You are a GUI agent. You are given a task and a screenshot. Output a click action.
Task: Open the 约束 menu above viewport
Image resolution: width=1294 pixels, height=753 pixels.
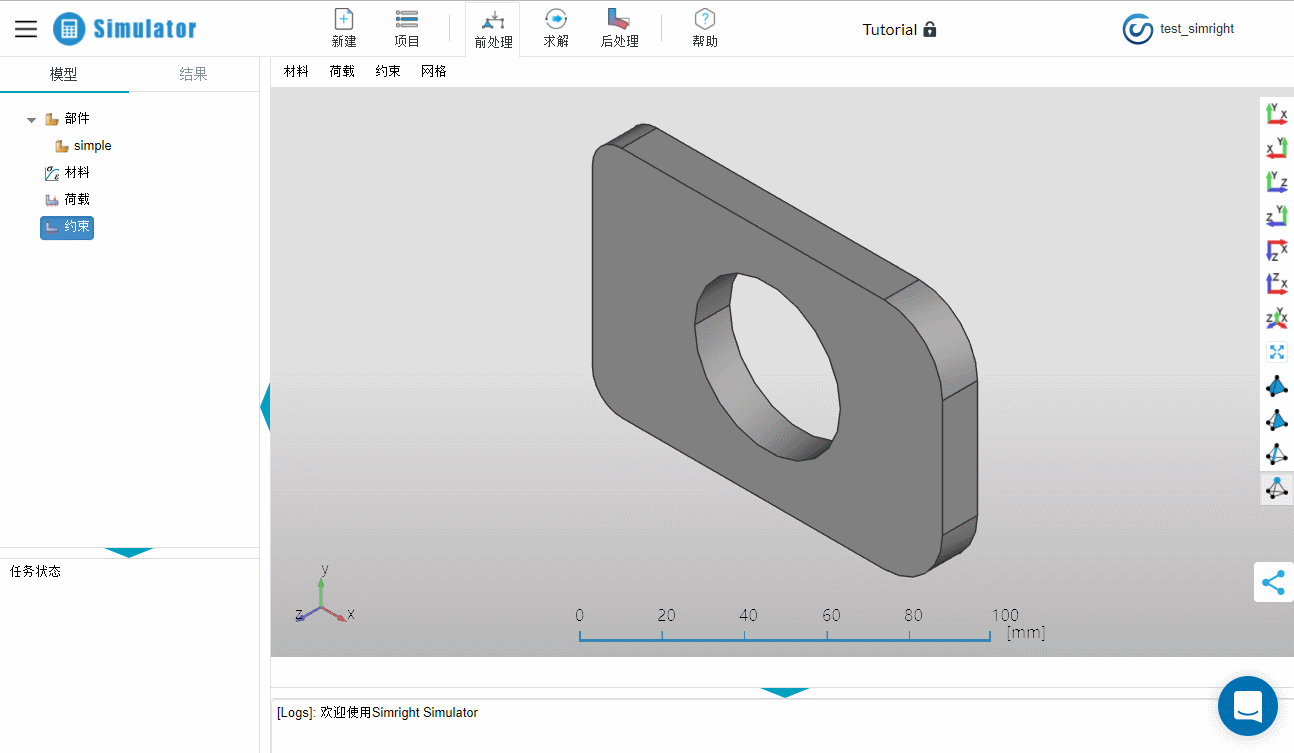[388, 71]
